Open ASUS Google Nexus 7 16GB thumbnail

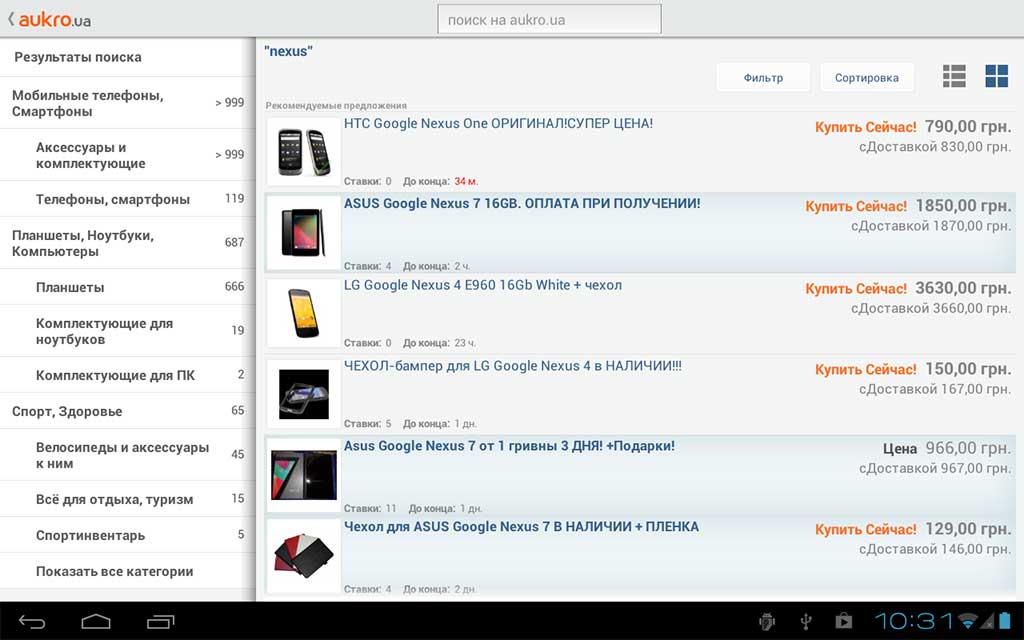pyautogui.click(x=304, y=232)
